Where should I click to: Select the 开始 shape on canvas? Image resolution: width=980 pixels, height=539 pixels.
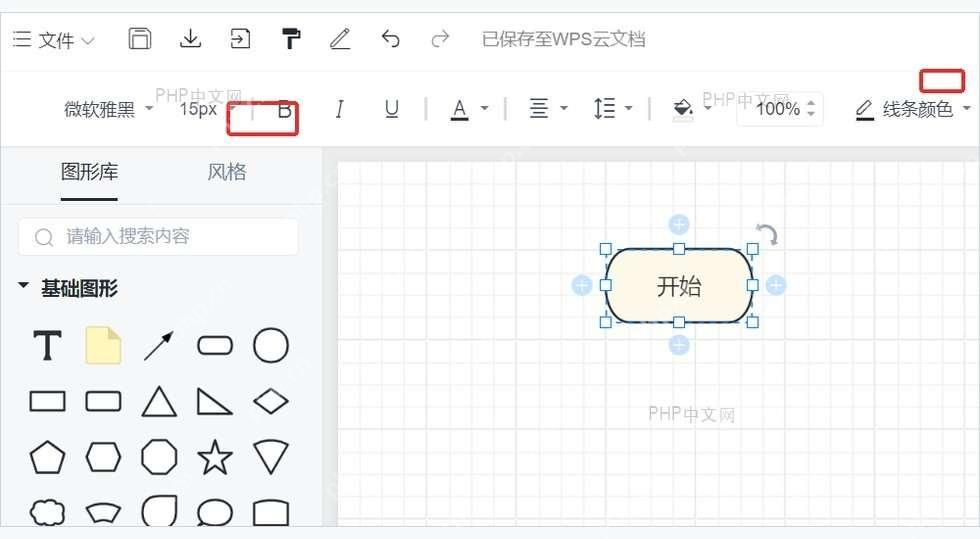pos(679,286)
